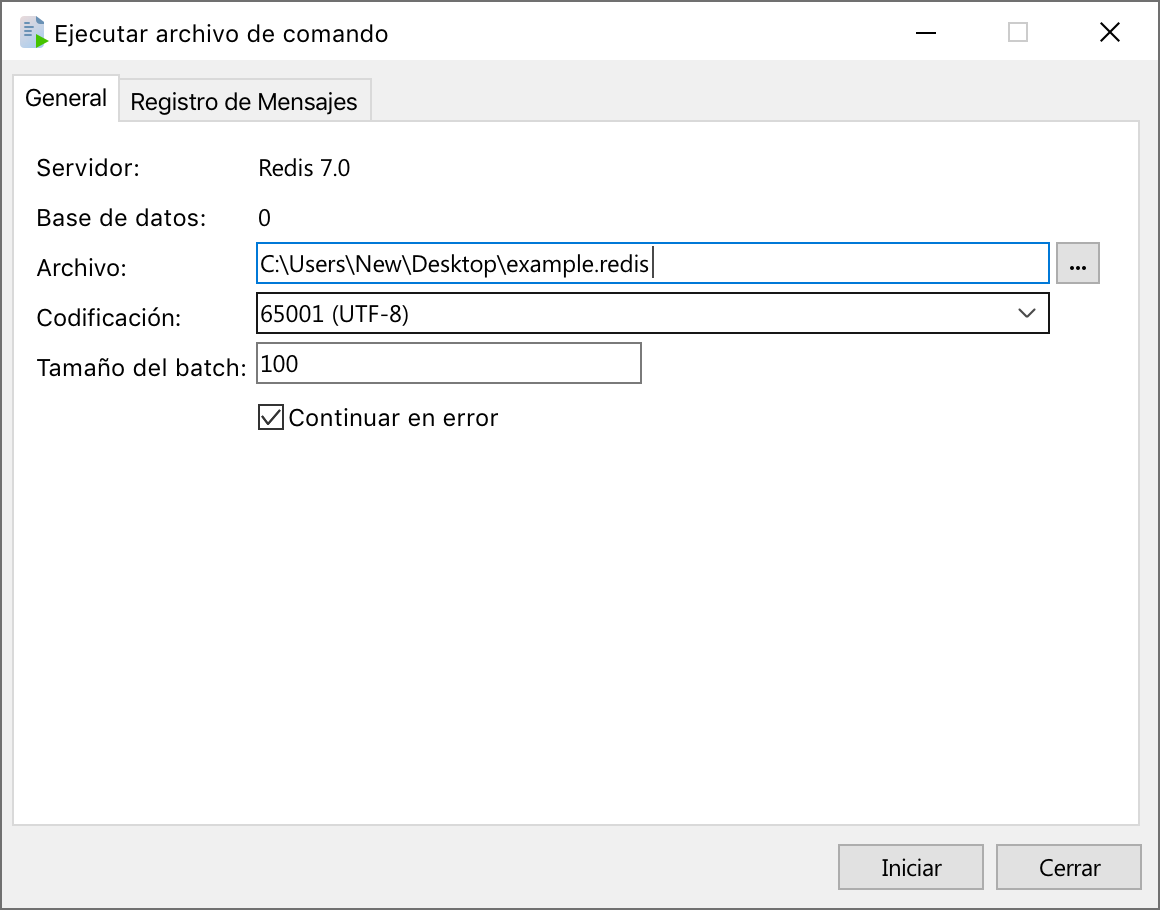The image size is (1160, 910).
Task: Click the Continuar en error label text
Action: coord(393,418)
